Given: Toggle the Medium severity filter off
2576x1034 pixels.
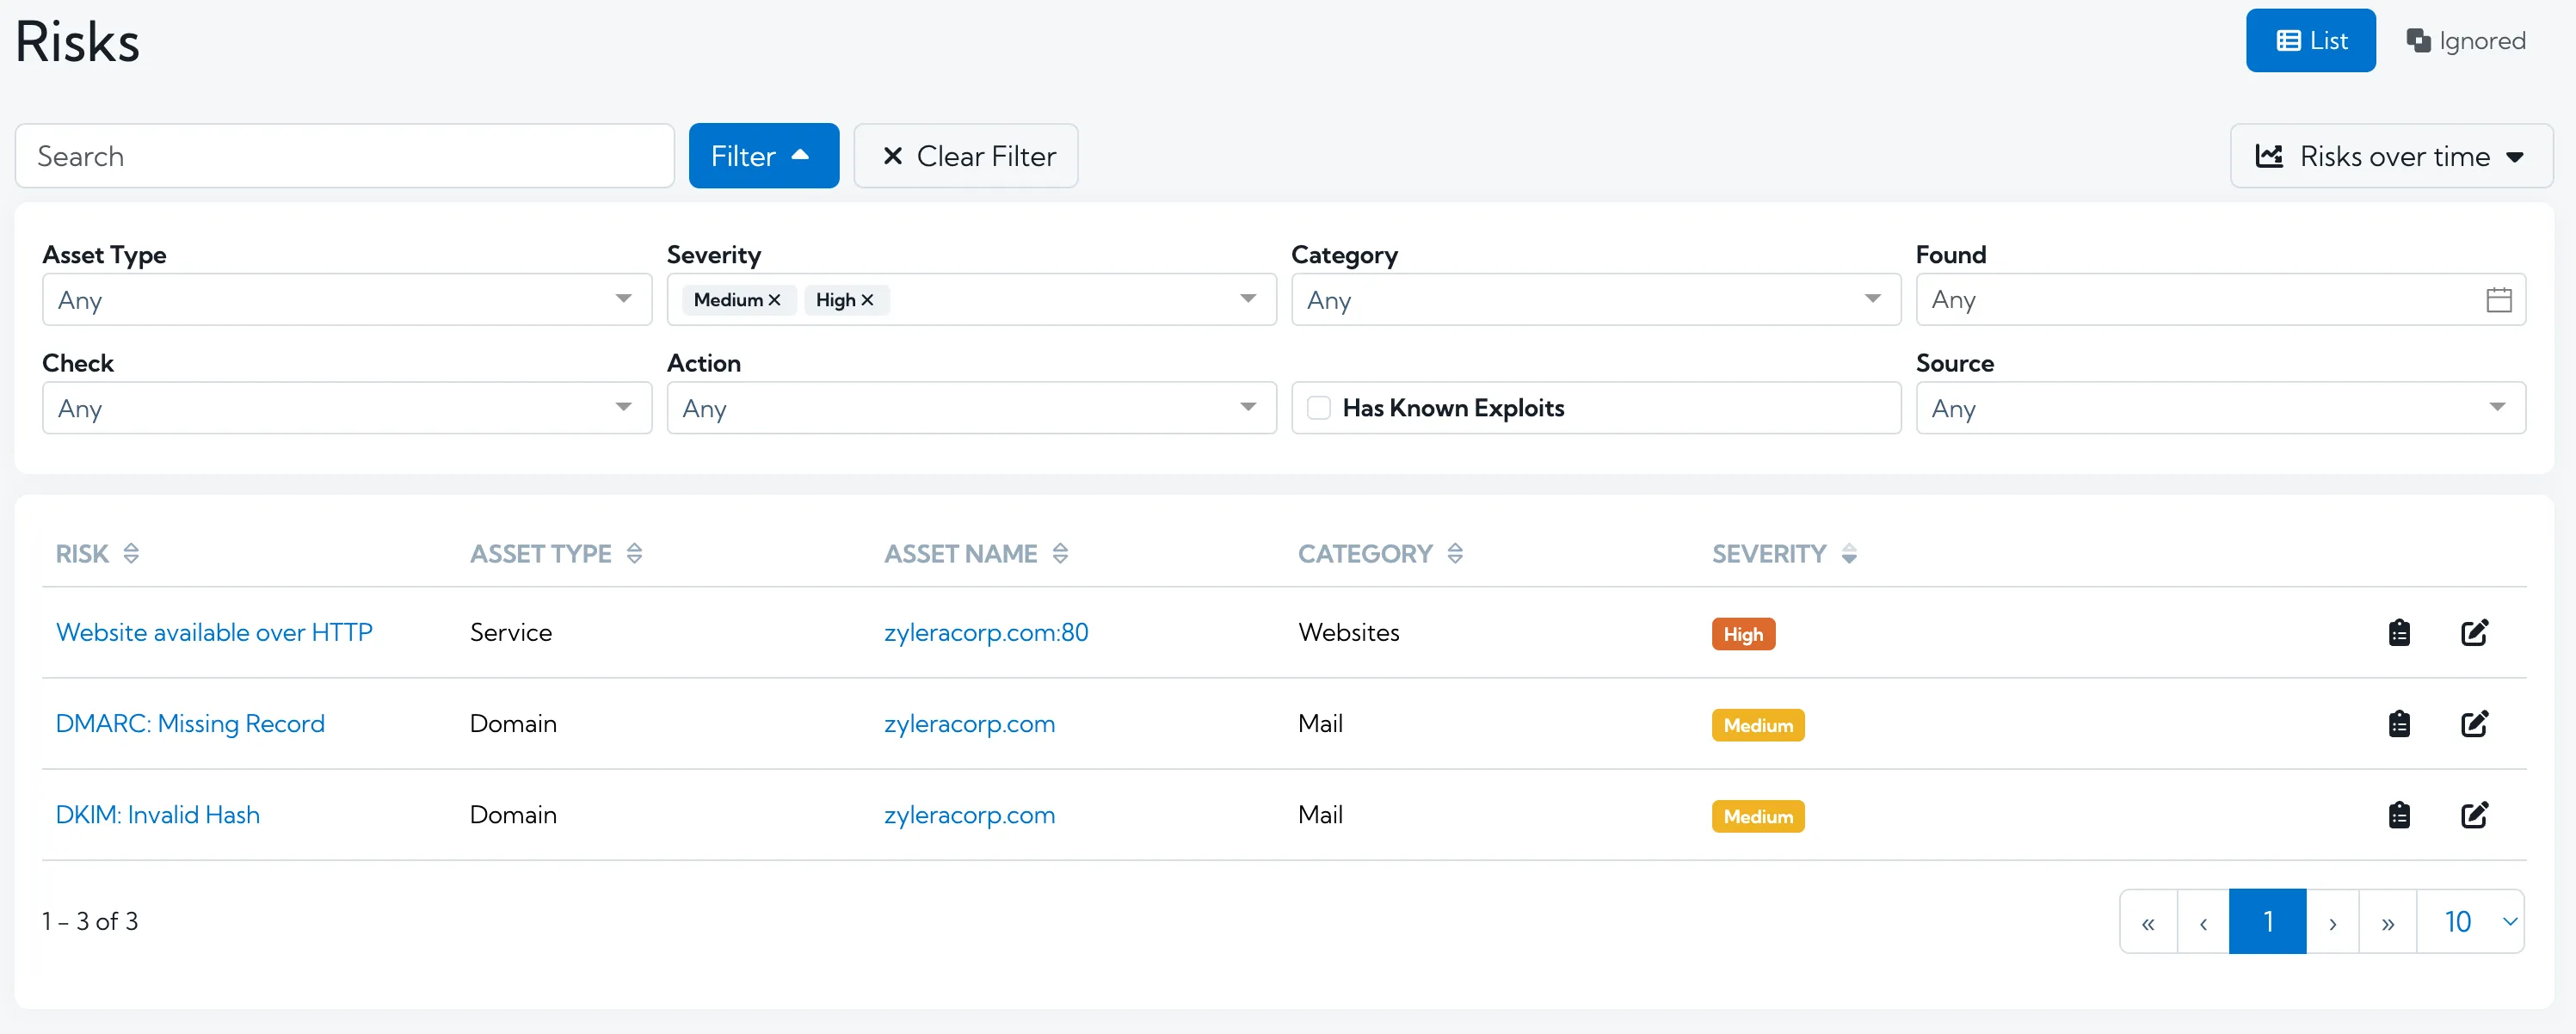Looking at the screenshot, I should pyautogui.click(x=775, y=299).
